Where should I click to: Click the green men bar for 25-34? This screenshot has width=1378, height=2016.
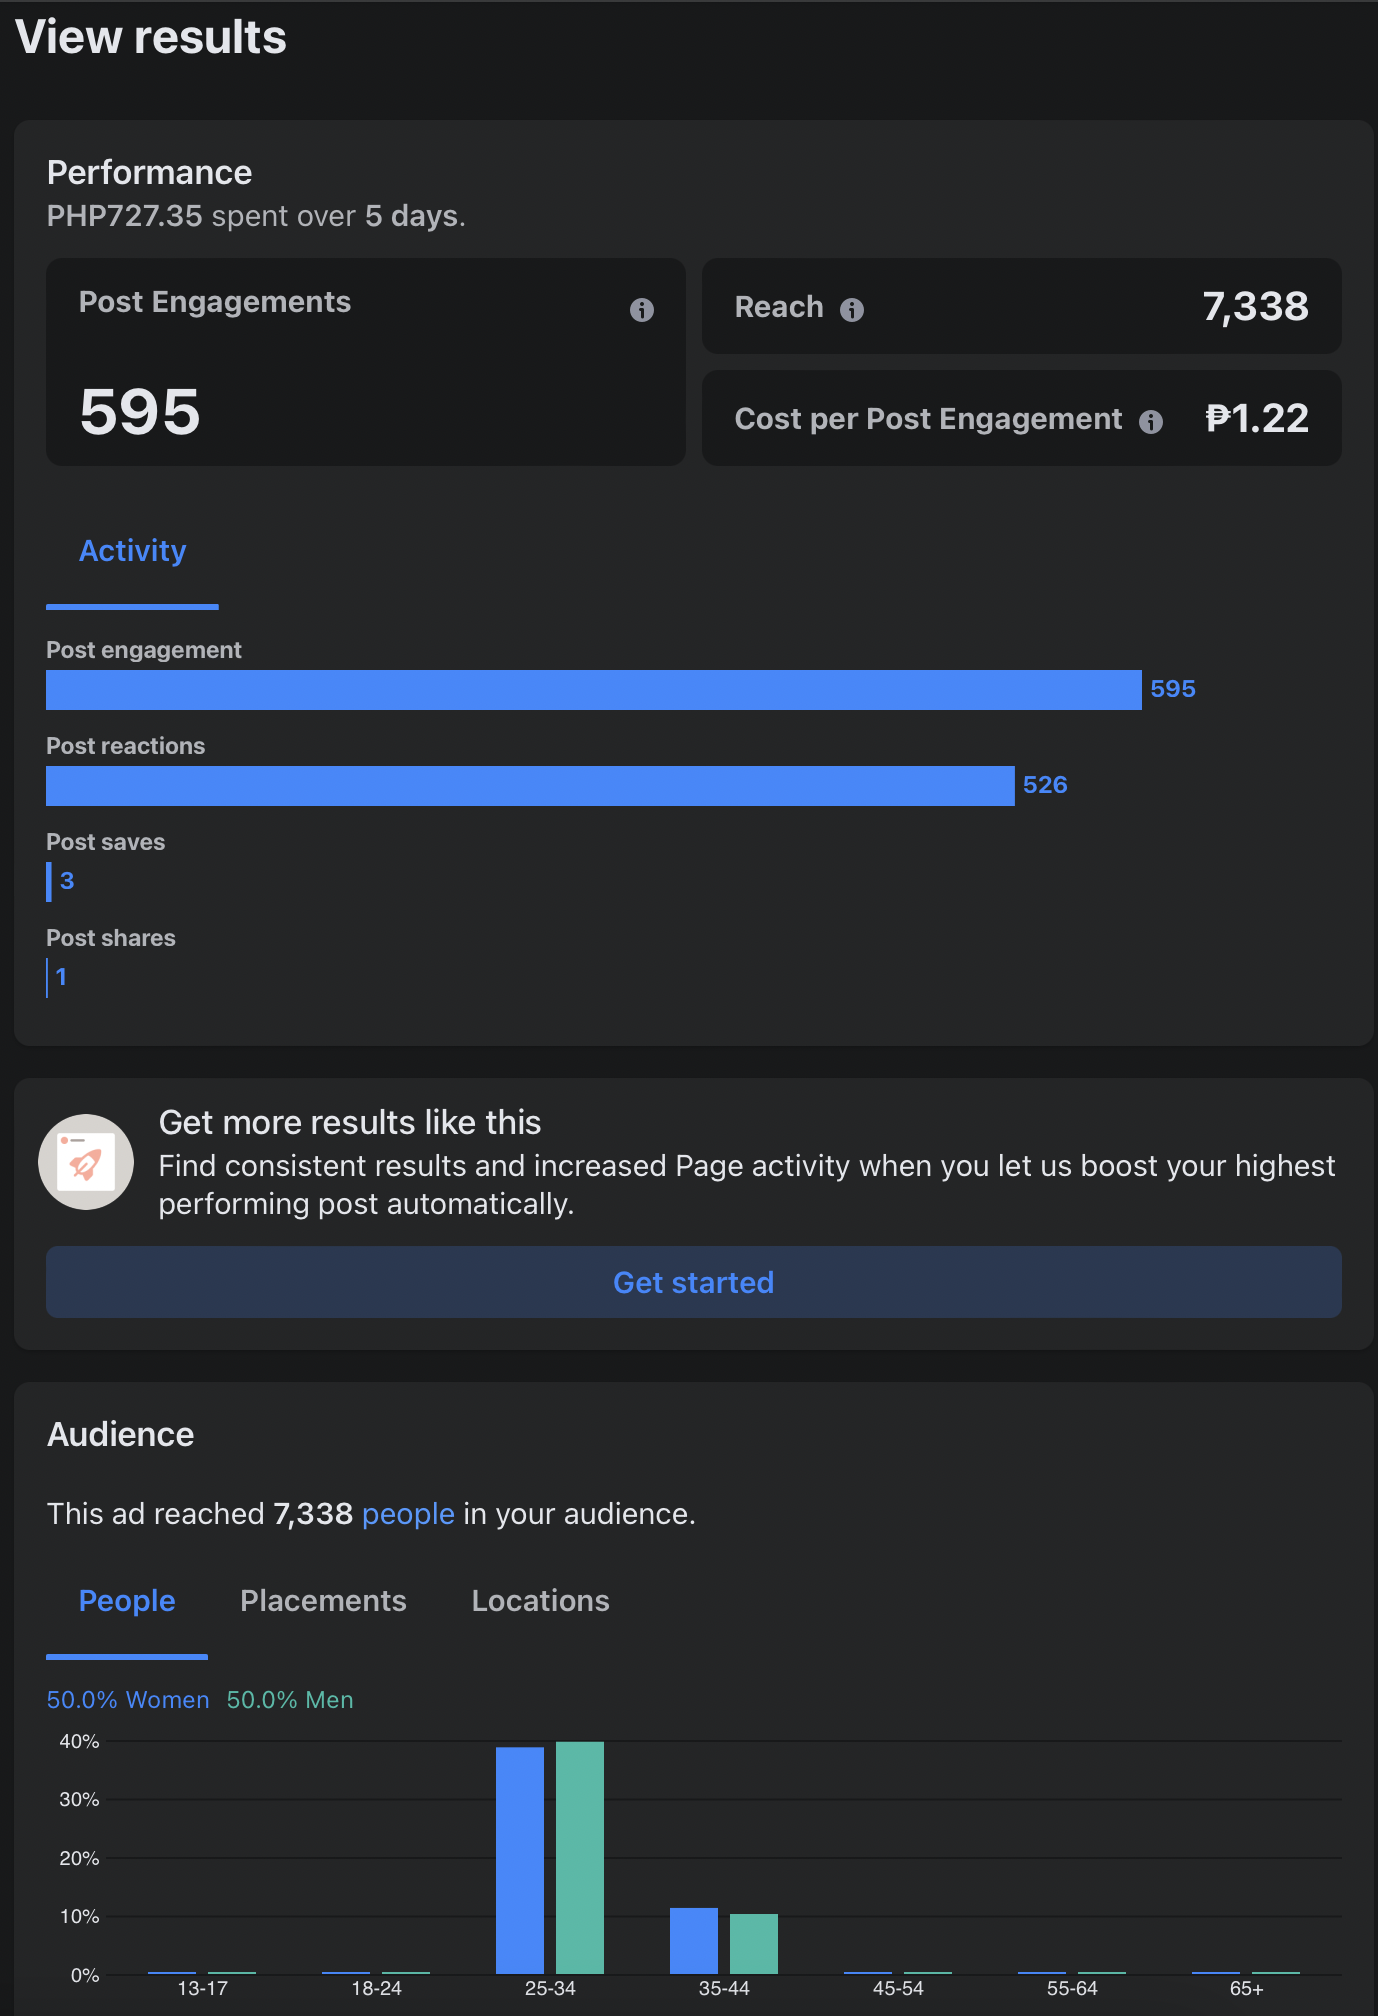tap(580, 1858)
